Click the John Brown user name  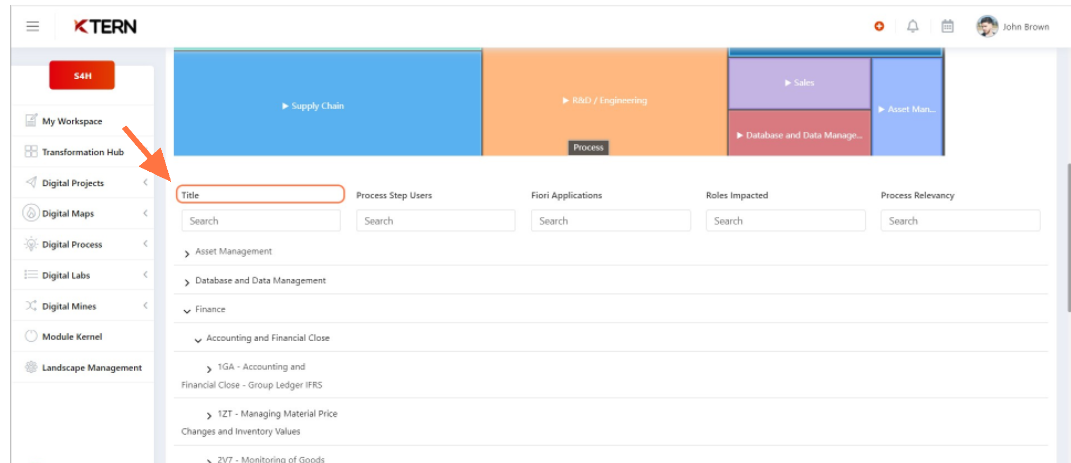pyautogui.click(x=1026, y=27)
